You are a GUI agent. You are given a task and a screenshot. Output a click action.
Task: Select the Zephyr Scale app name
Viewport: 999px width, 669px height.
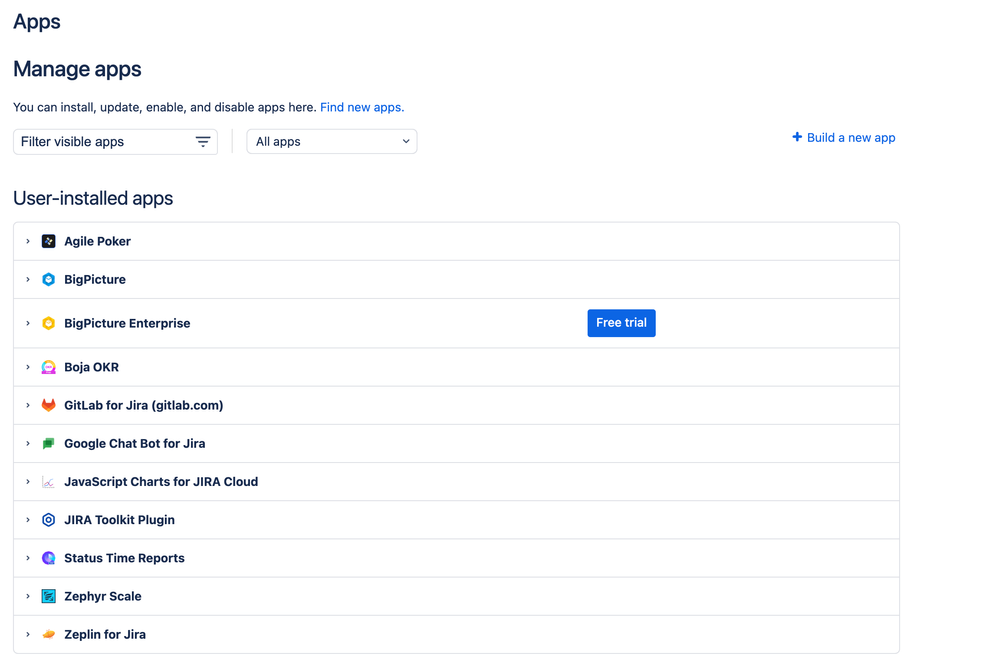tap(103, 597)
